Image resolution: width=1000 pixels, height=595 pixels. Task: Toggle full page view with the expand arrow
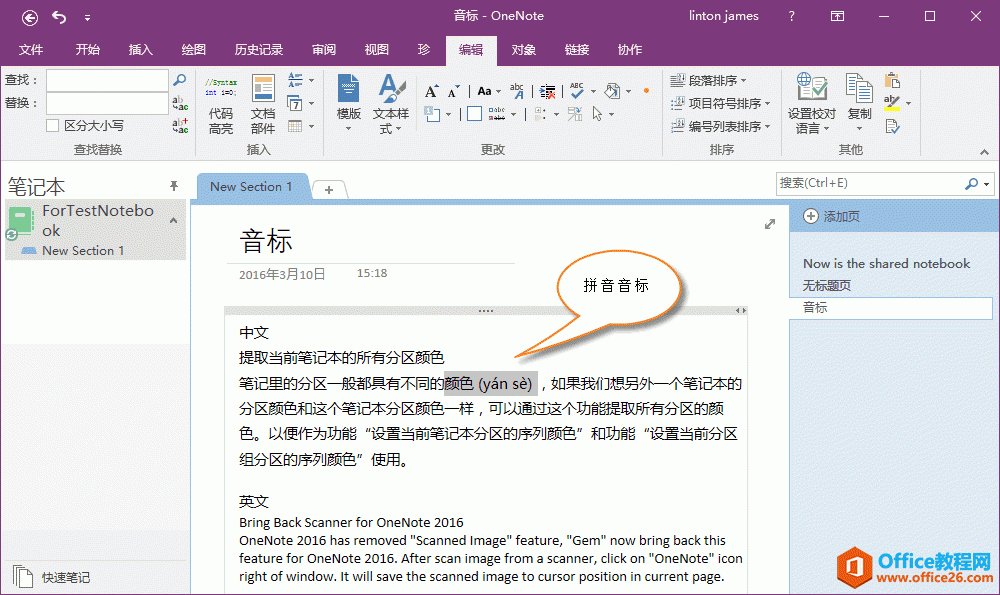770,224
